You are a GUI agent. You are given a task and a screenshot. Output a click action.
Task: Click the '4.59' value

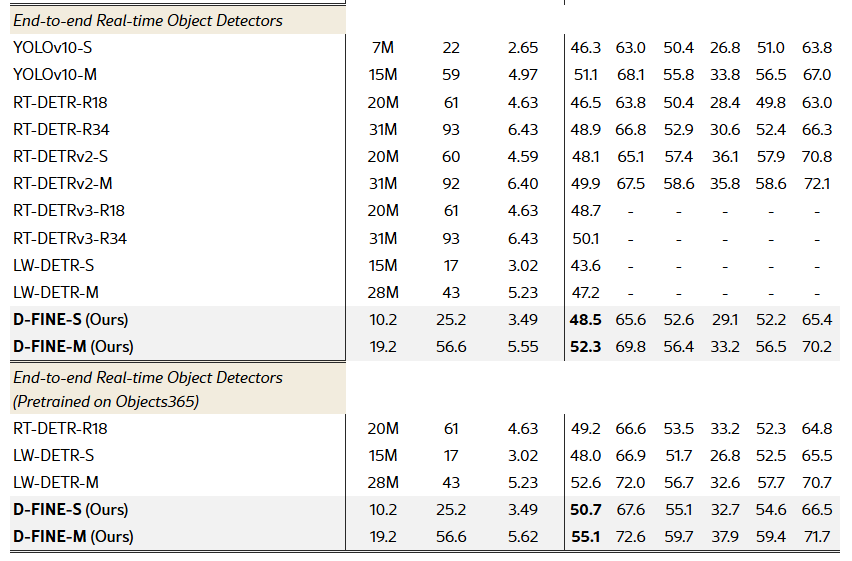(x=523, y=157)
